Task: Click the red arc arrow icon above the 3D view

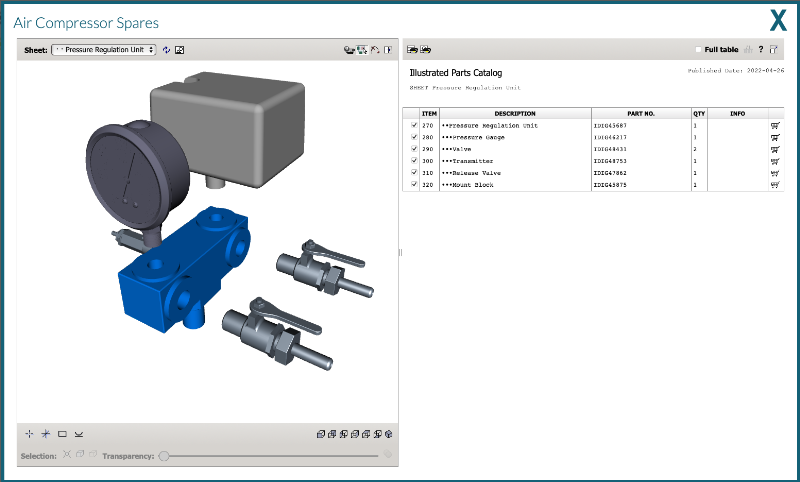Action: pyautogui.click(x=375, y=50)
